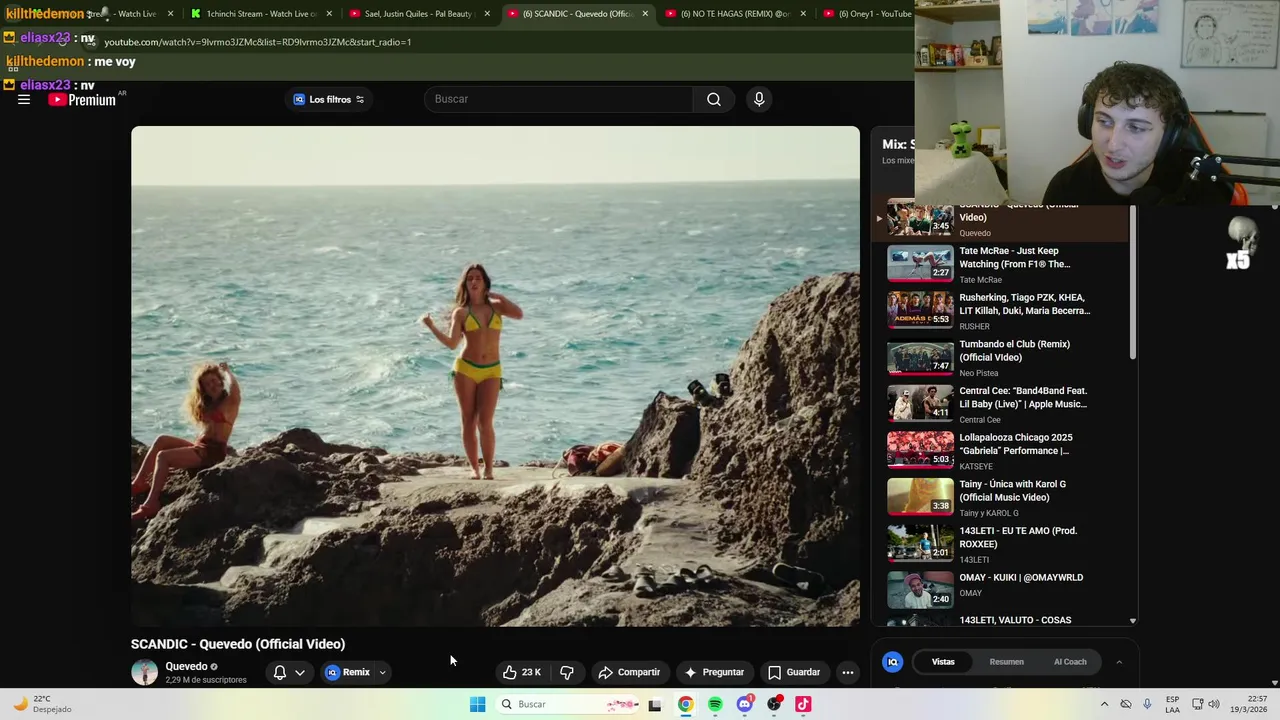Open Los filtros filter button
Image resolution: width=1280 pixels, height=720 pixels.
329,99
